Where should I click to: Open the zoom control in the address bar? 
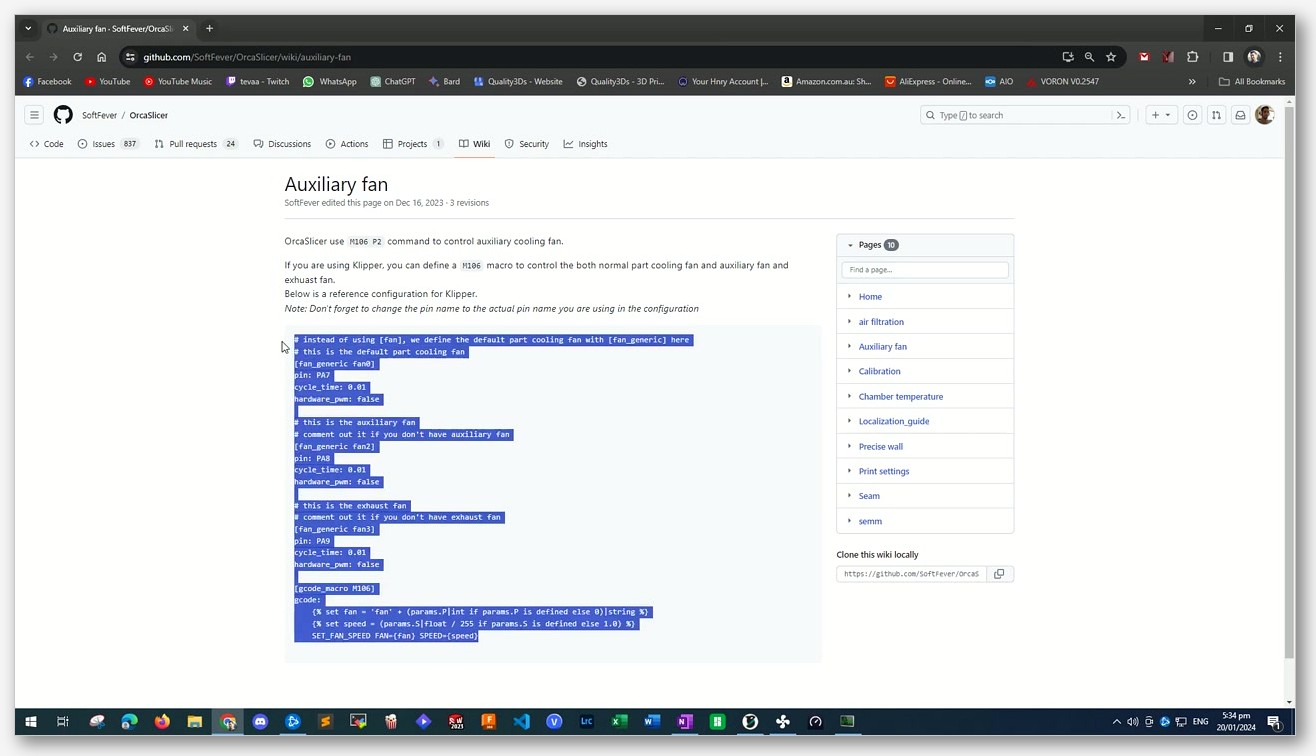click(1089, 57)
